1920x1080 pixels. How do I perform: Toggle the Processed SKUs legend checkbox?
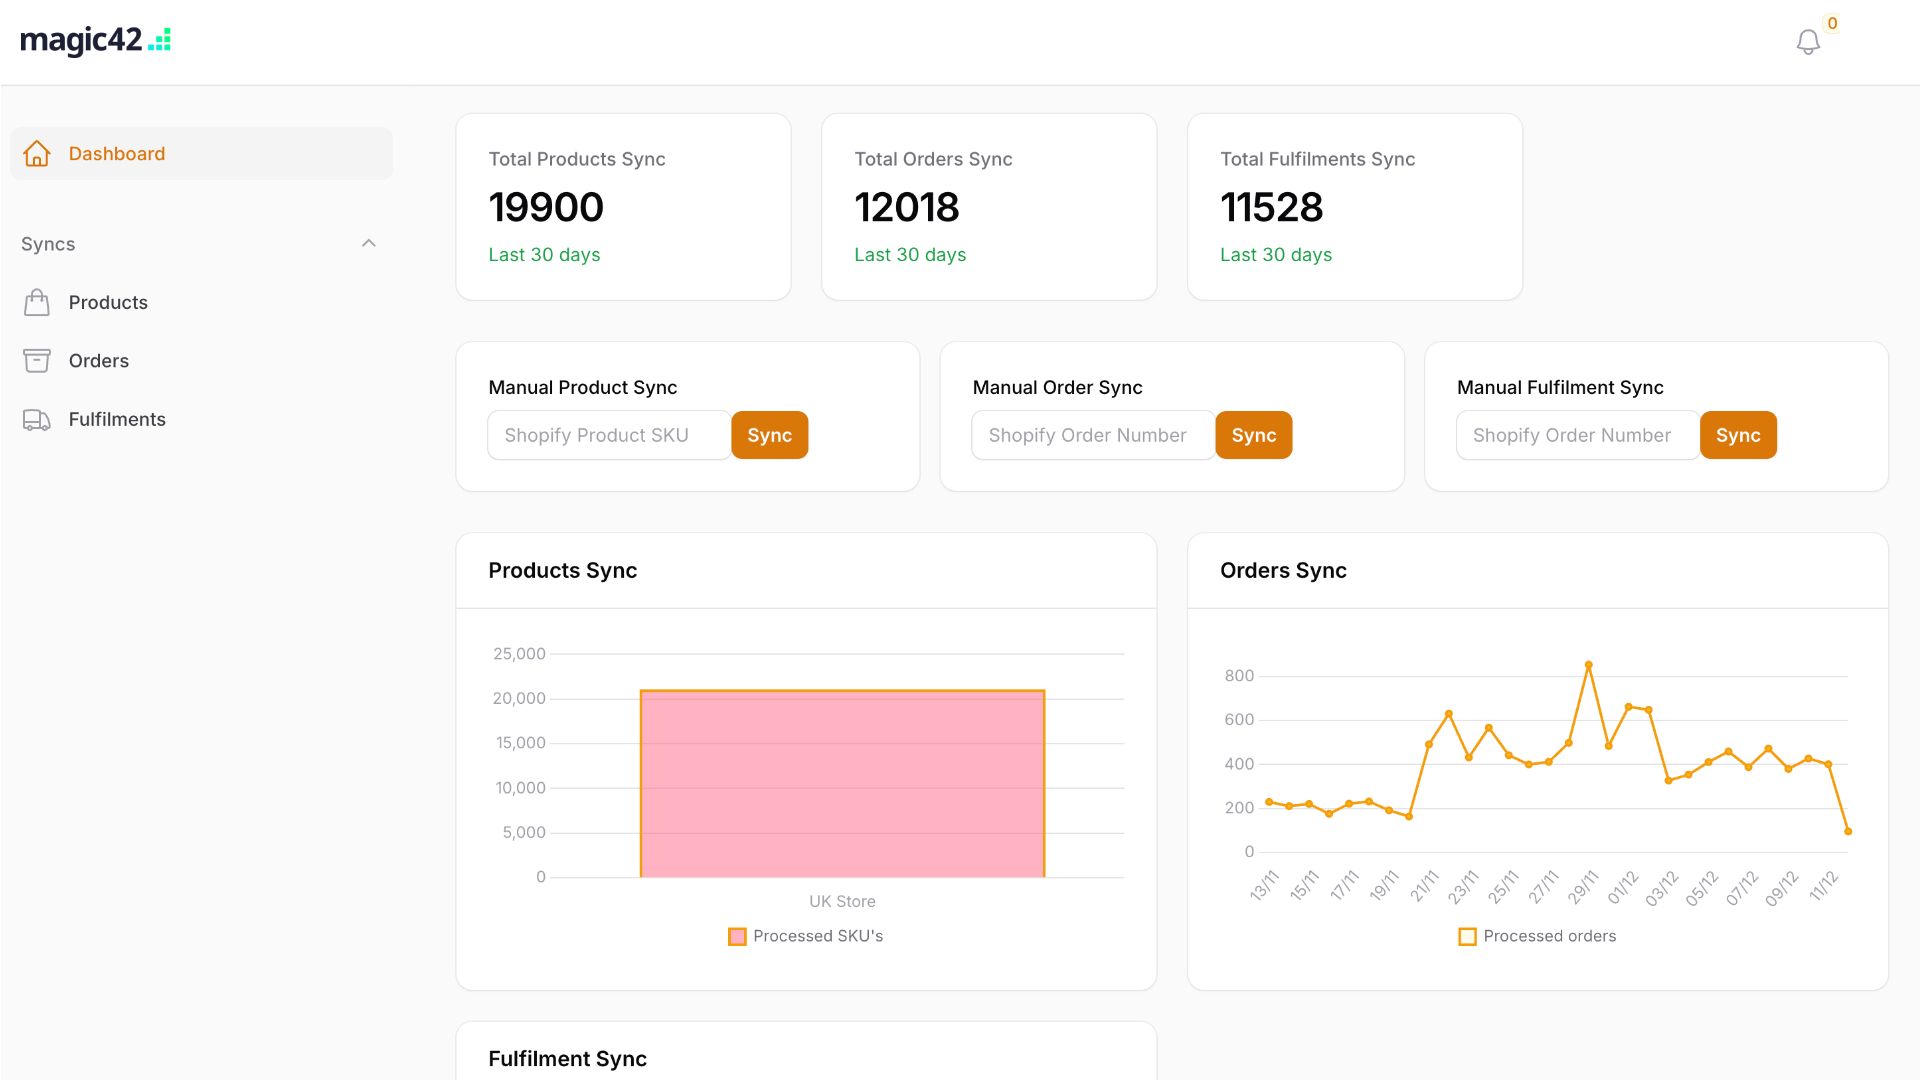(737, 936)
